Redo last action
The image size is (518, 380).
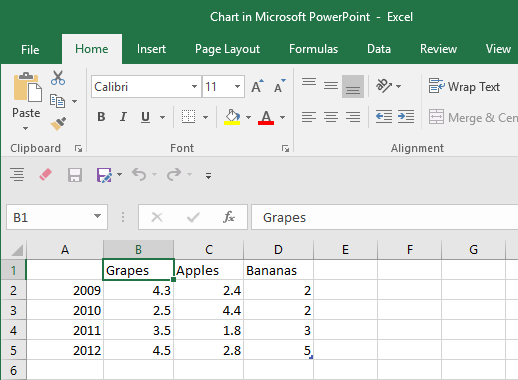(174, 174)
